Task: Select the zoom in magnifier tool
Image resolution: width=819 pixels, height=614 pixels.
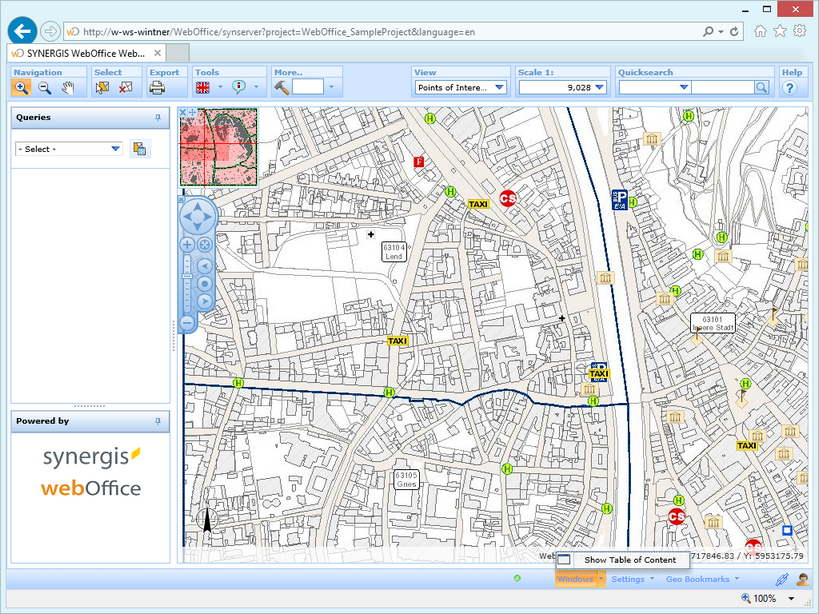Action: (21, 88)
